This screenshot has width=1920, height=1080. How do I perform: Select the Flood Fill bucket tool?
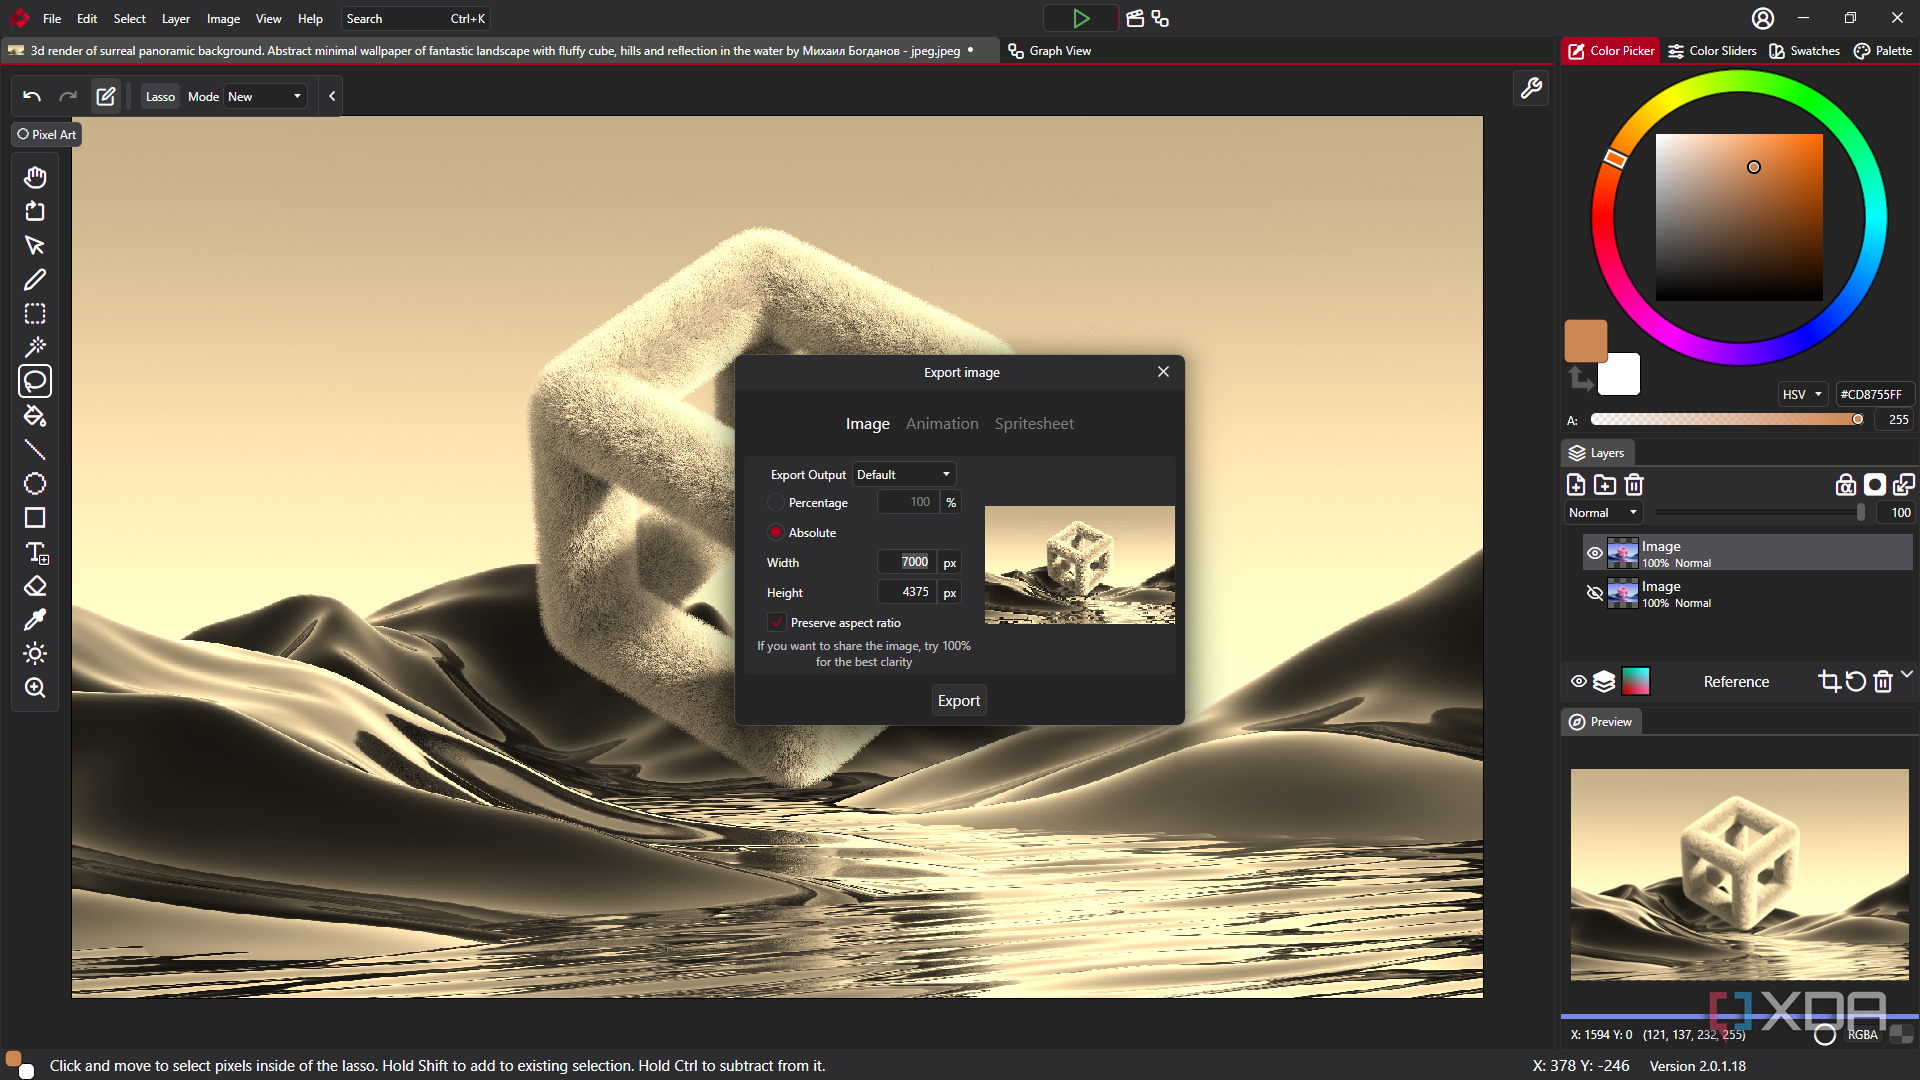click(x=35, y=415)
